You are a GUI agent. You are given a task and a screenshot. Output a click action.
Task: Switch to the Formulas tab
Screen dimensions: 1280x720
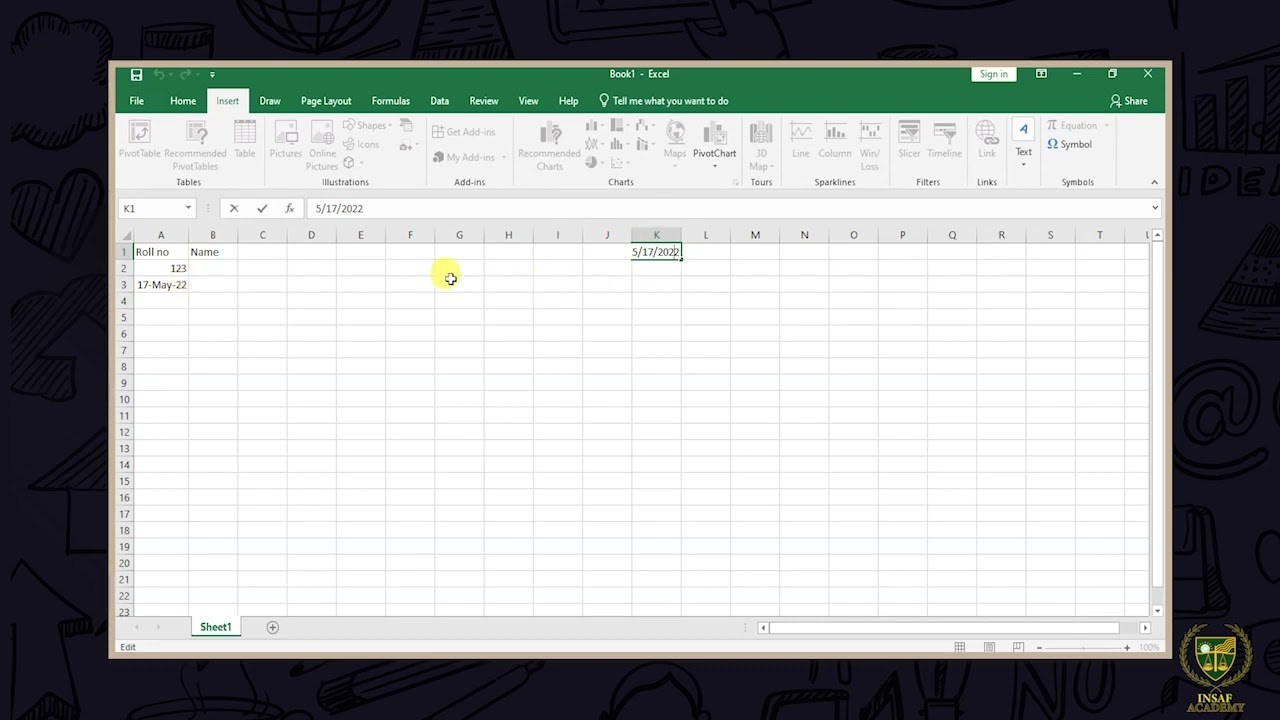(x=391, y=101)
